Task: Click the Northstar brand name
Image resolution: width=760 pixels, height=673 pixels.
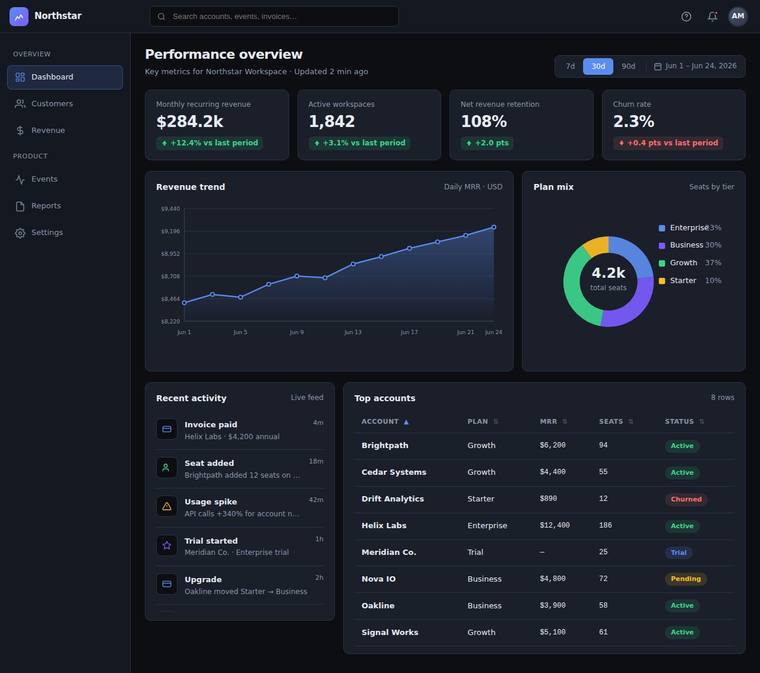Action: tap(58, 16)
